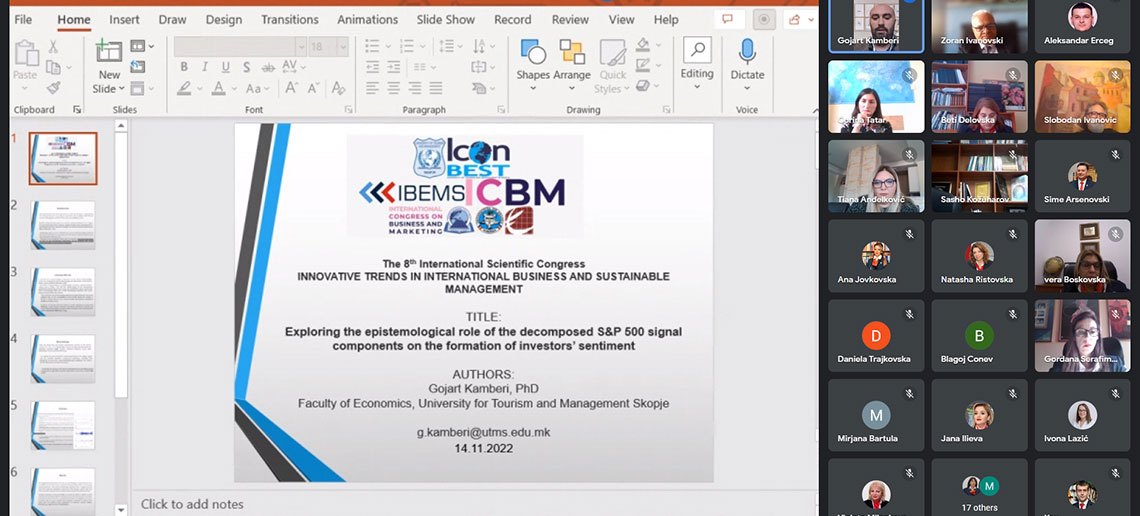Click the Quick Styles icon

(613, 53)
